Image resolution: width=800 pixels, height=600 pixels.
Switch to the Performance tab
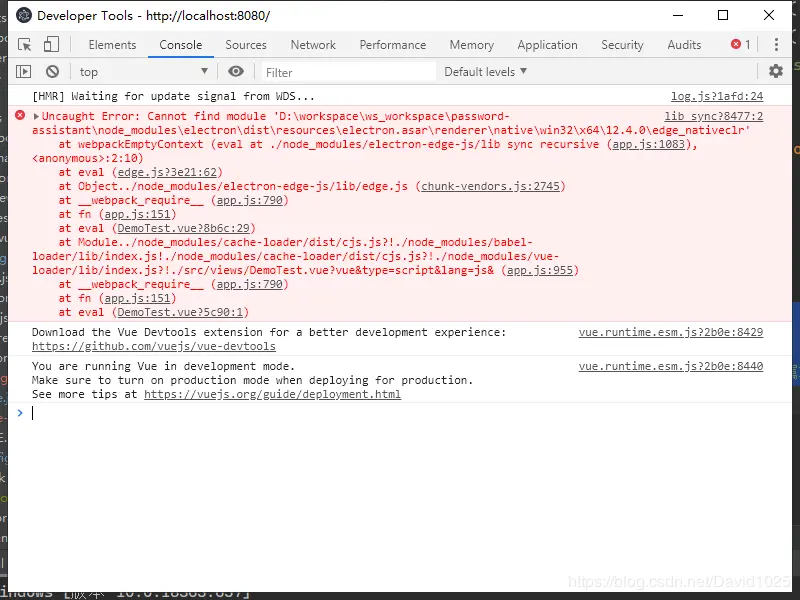pyautogui.click(x=393, y=45)
